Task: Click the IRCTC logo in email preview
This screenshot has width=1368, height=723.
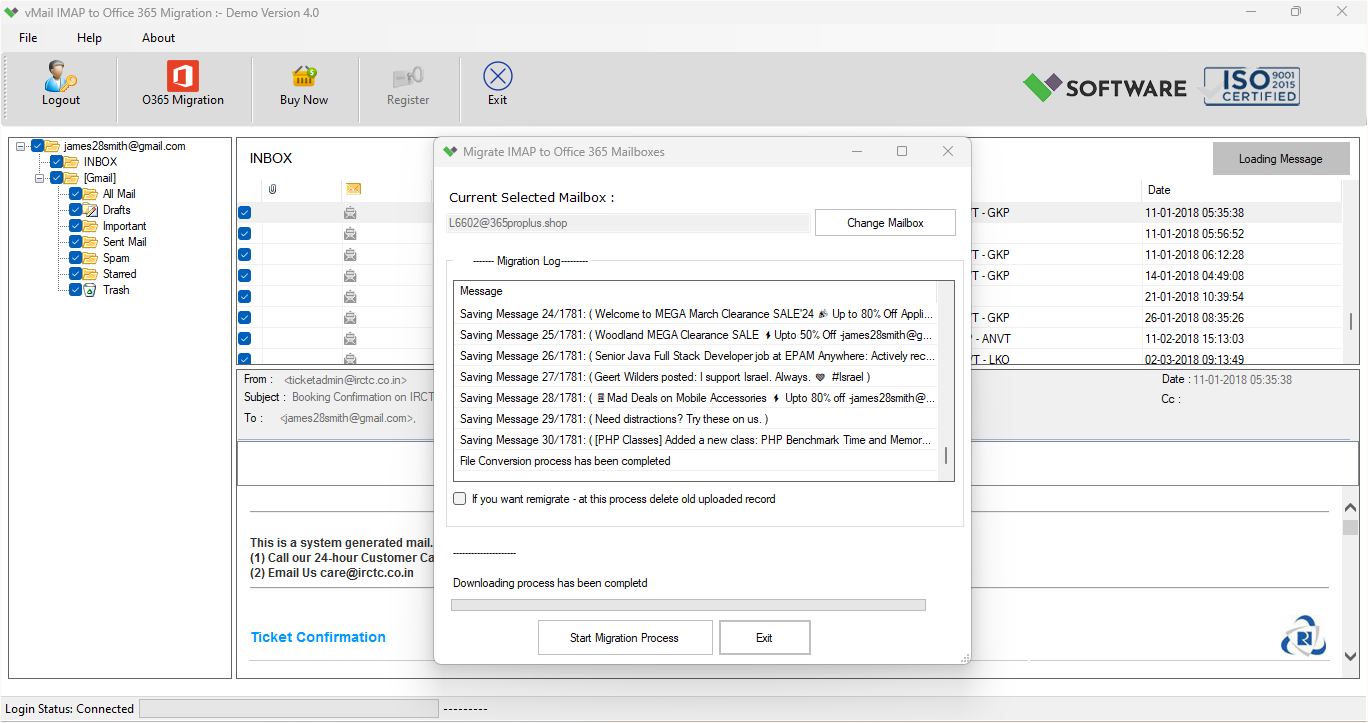Action: 1303,636
